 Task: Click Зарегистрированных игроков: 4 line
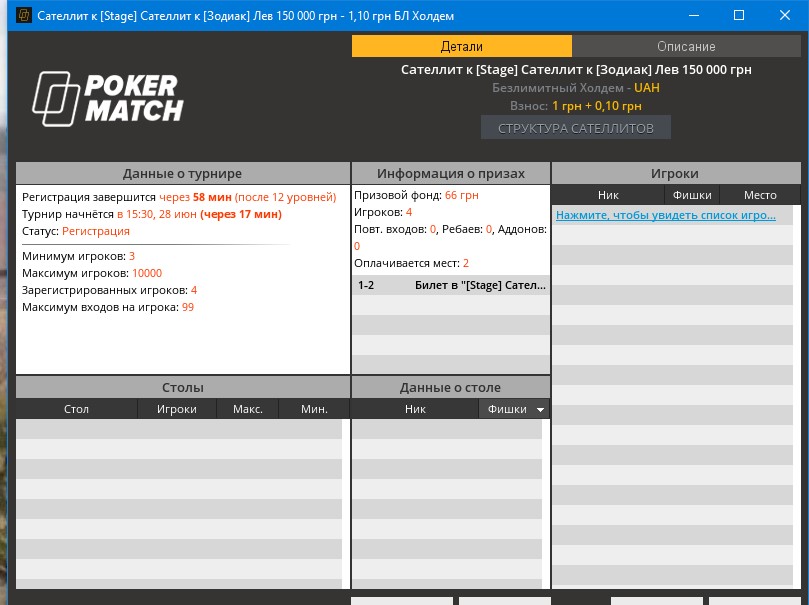[x=109, y=290]
